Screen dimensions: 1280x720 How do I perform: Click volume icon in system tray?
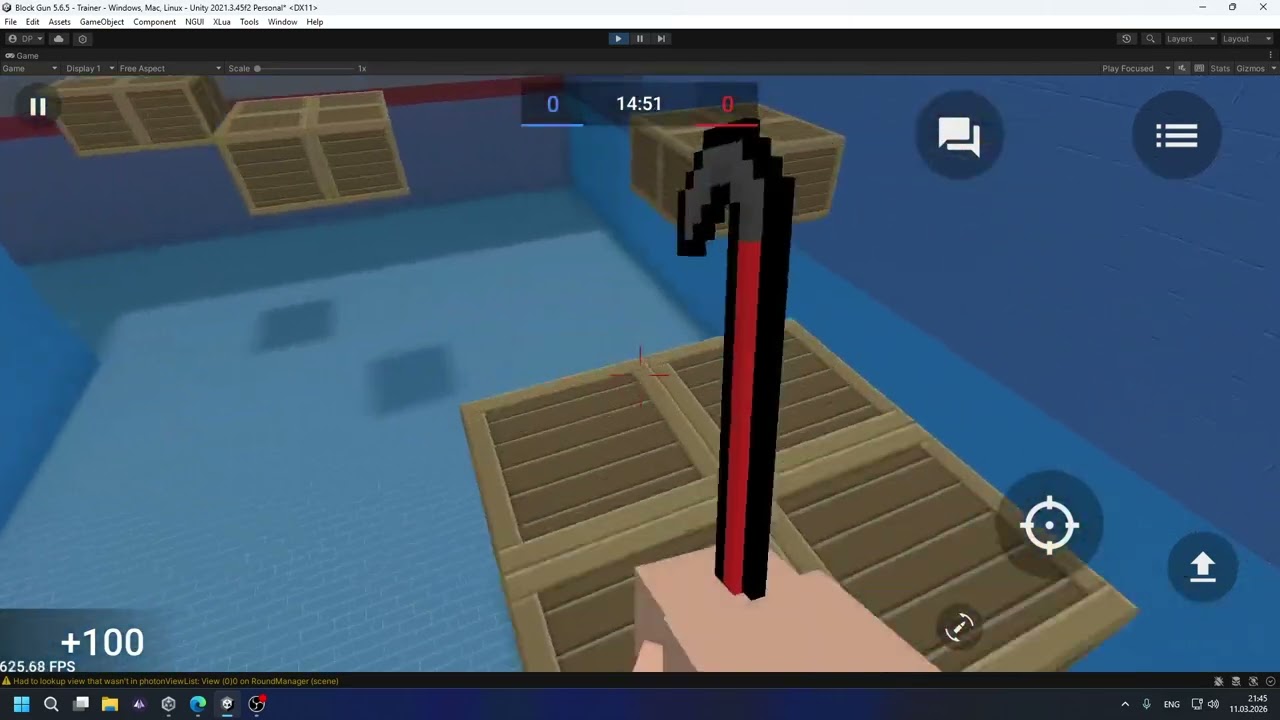coord(1213,704)
